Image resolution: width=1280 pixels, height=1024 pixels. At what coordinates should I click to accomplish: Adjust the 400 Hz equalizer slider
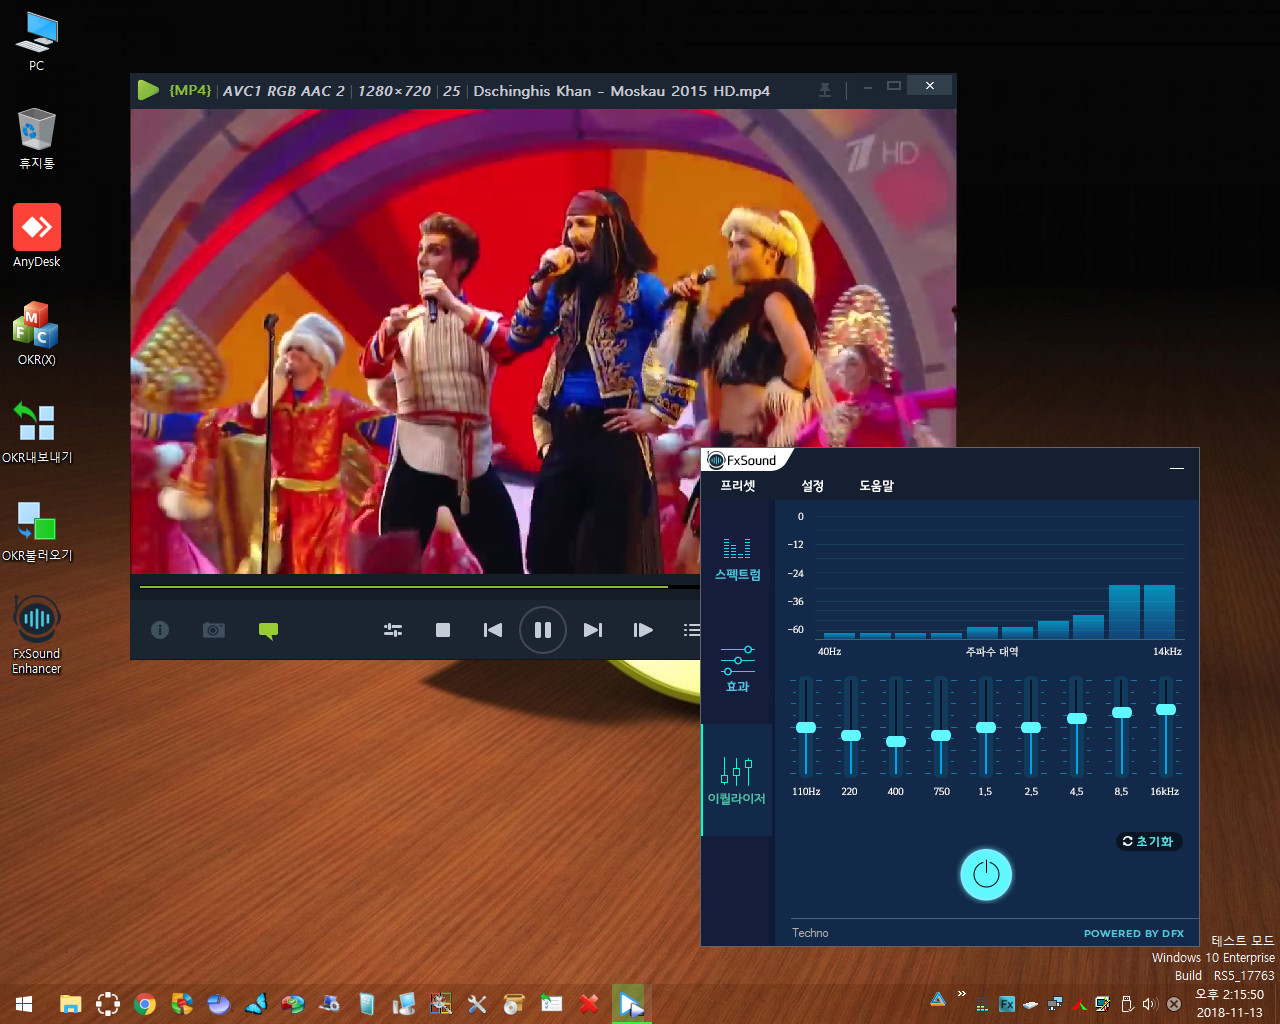coord(896,741)
